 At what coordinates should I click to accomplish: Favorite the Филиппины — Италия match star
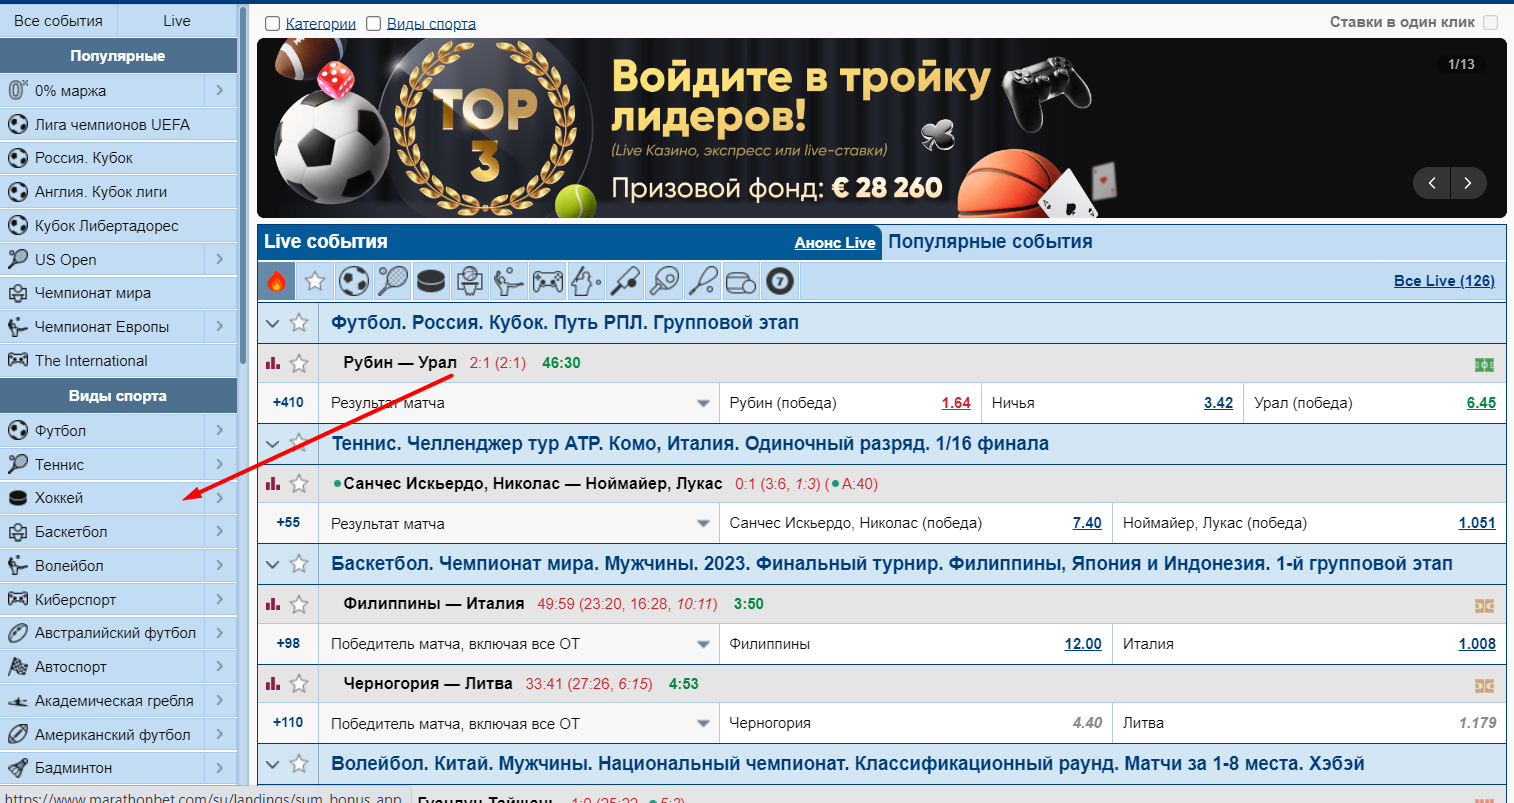tap(299, 604)
